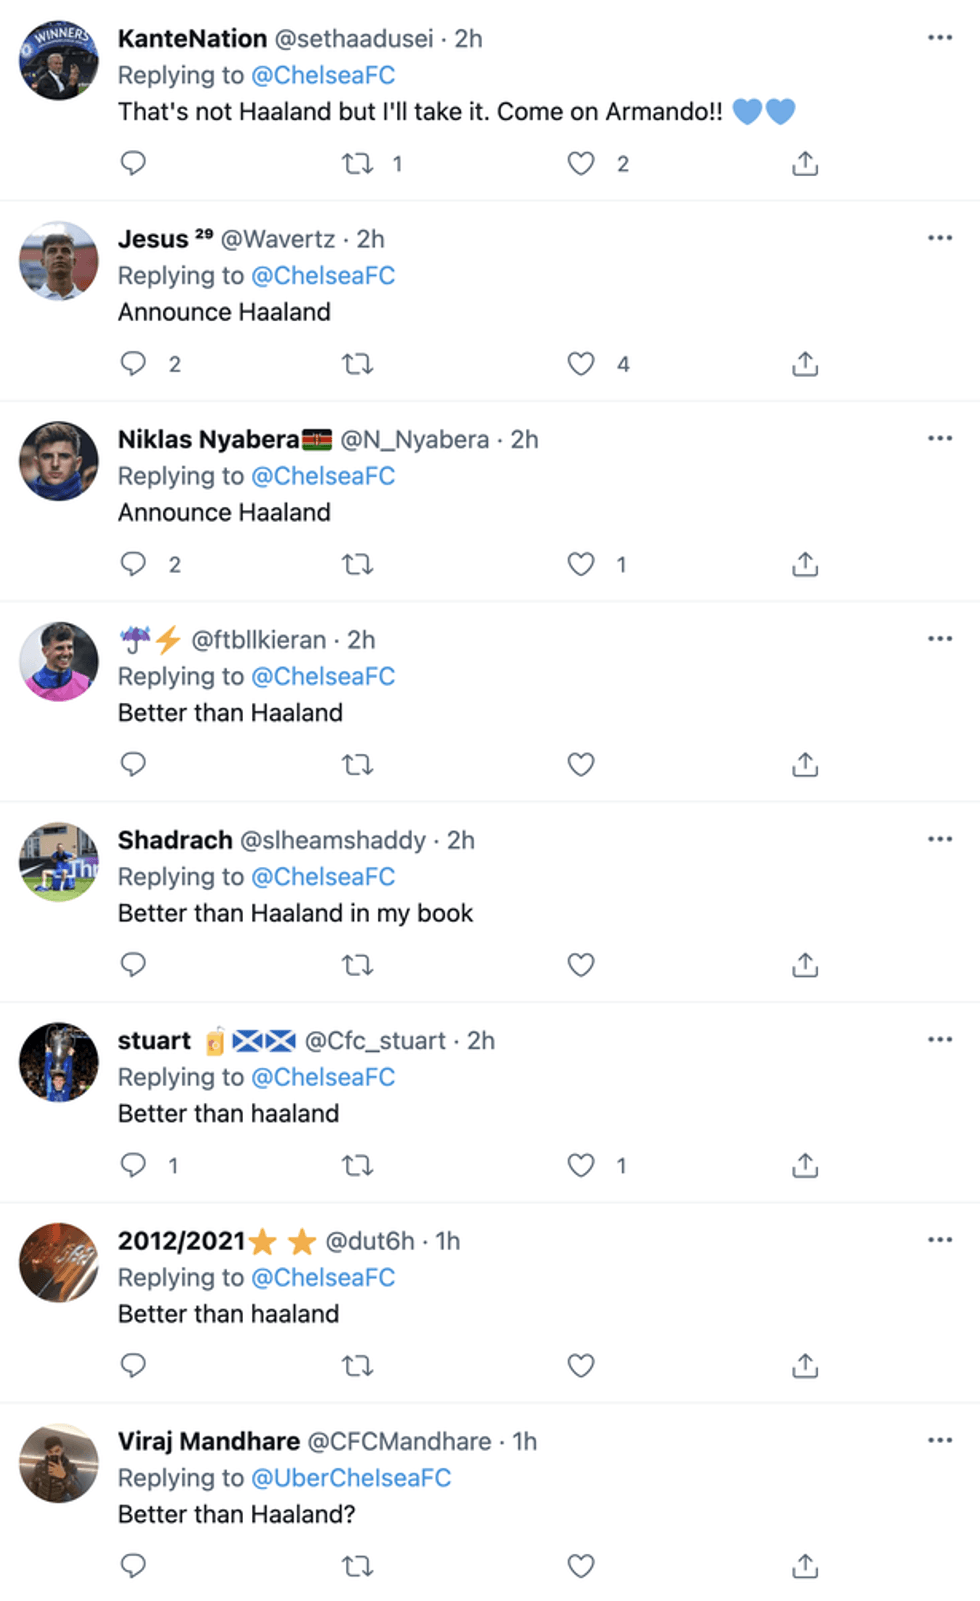
Task: Expand more menu on Viraj Mandhare's tweet
Action: click(940, 1440)
